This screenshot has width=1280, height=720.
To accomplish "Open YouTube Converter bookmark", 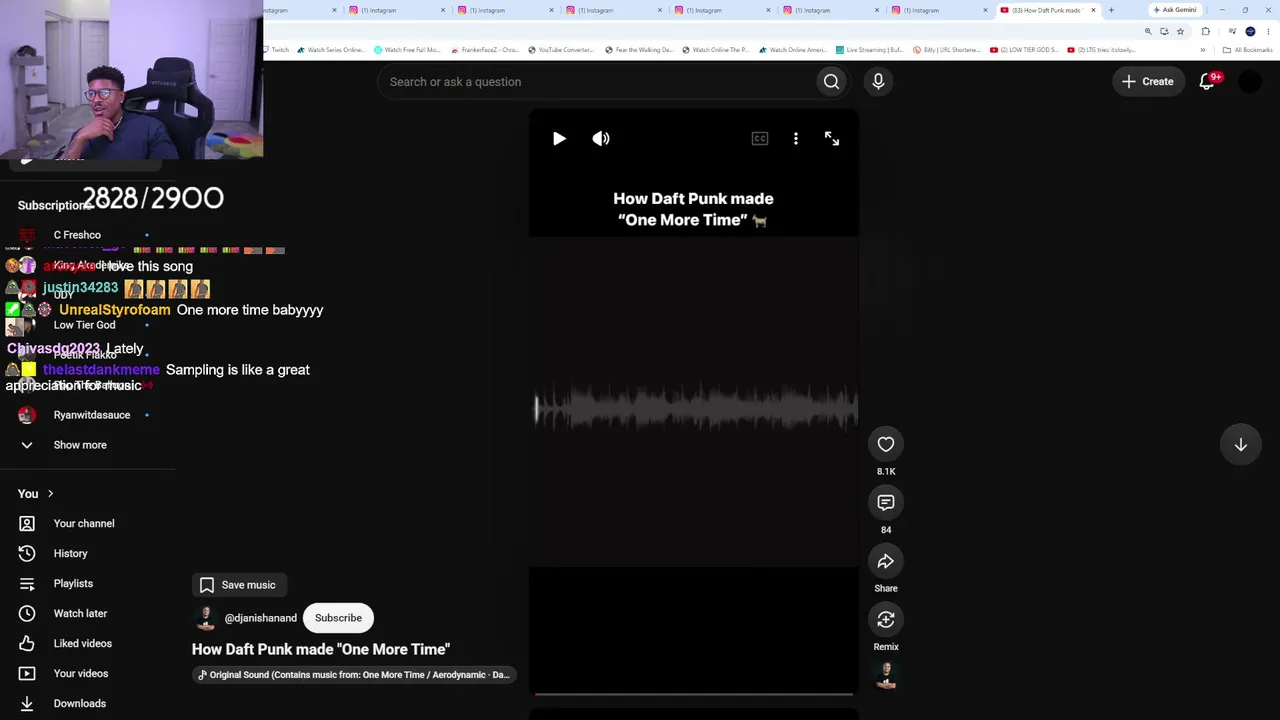I will pos(559,50).
